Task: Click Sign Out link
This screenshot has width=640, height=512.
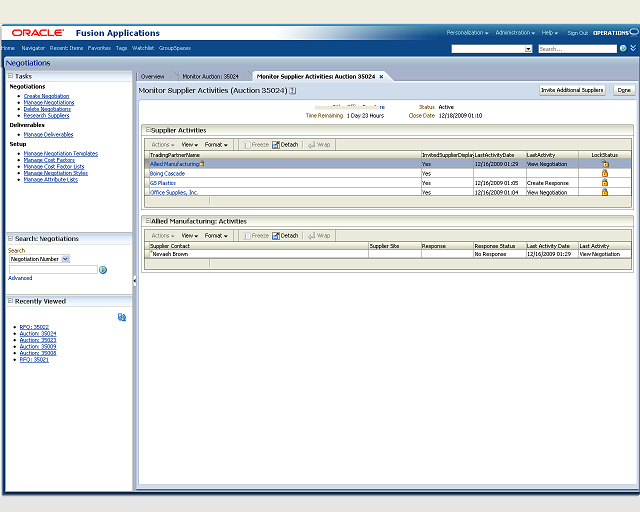Action: pyautogui.click(x=578, y=33)
